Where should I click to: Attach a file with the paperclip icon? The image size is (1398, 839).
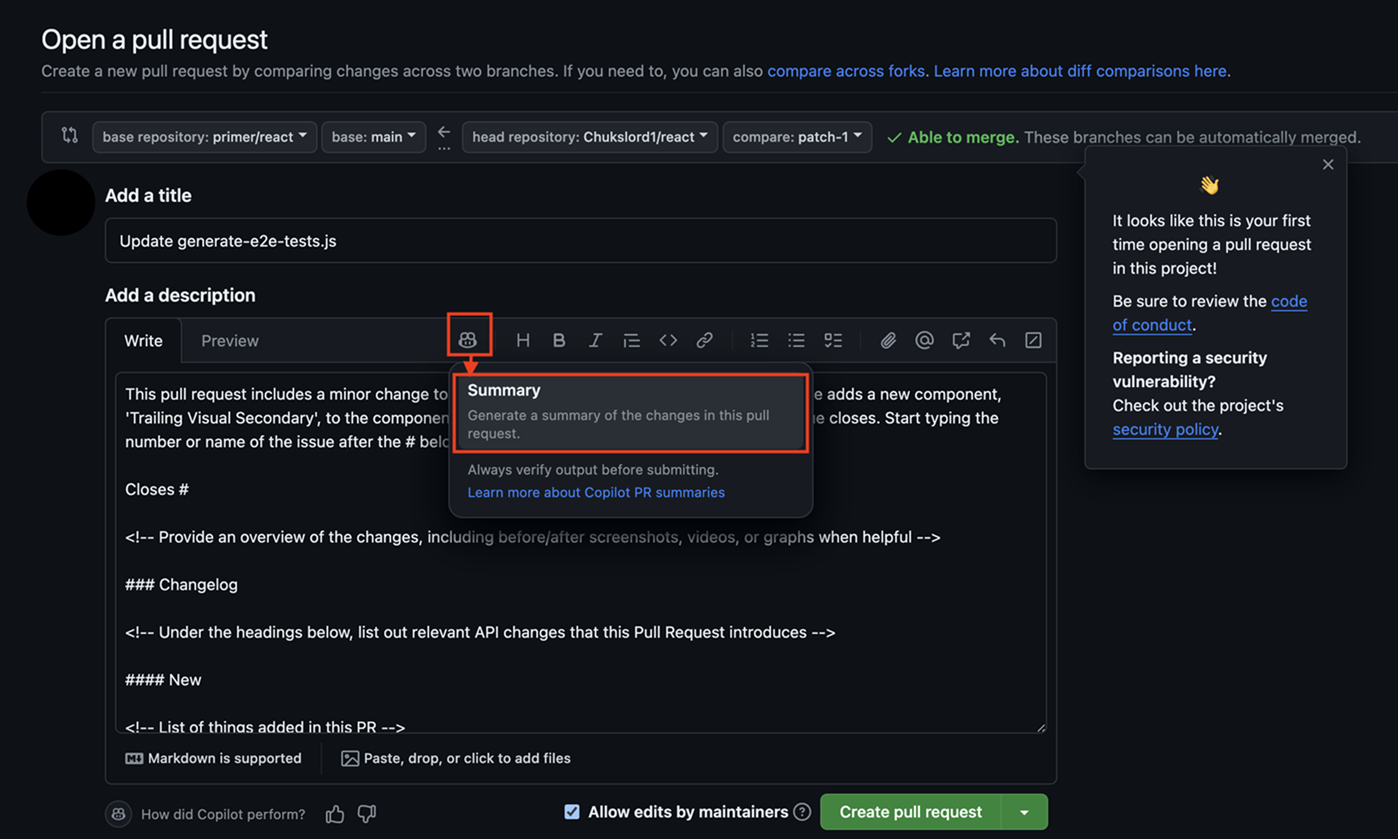click(887, 339)
